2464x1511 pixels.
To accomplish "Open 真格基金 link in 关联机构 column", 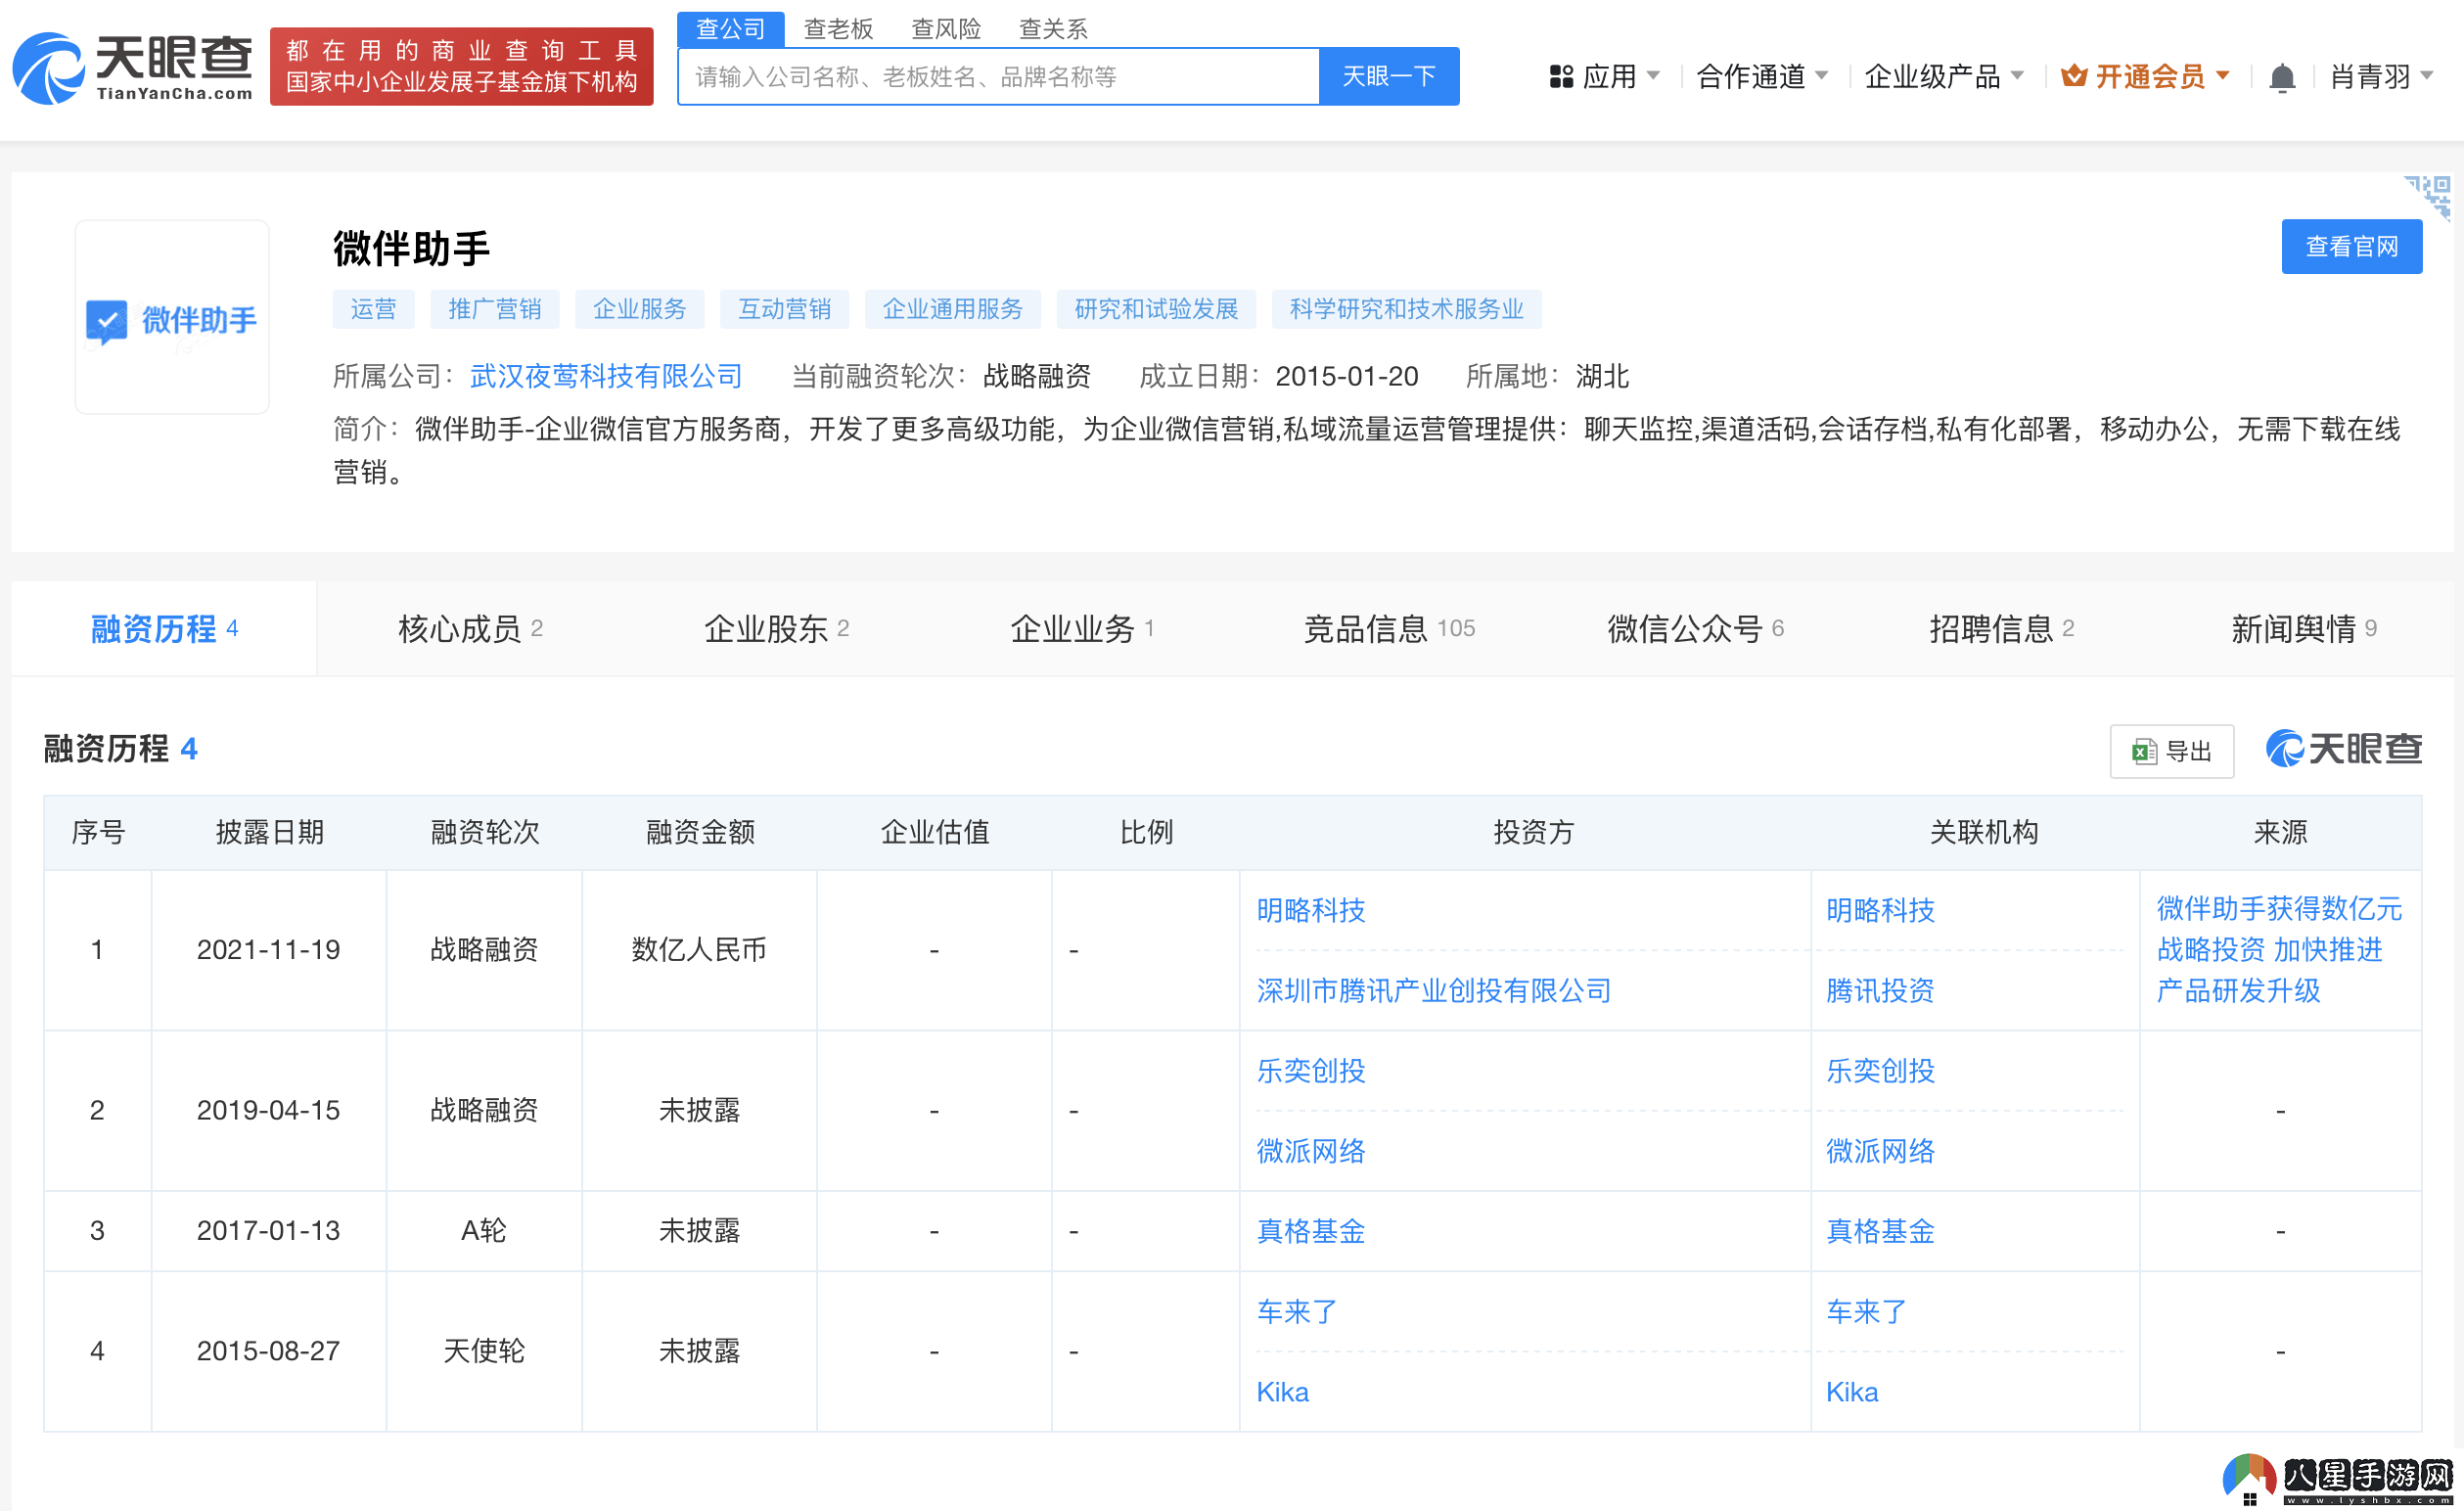I will (x=1880, y=1231).
